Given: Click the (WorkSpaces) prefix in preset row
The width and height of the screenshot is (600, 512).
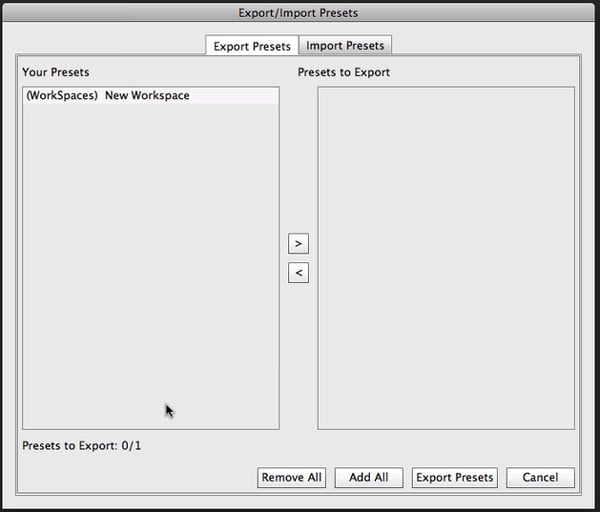Looking at the screenshot, I should 62,96.
